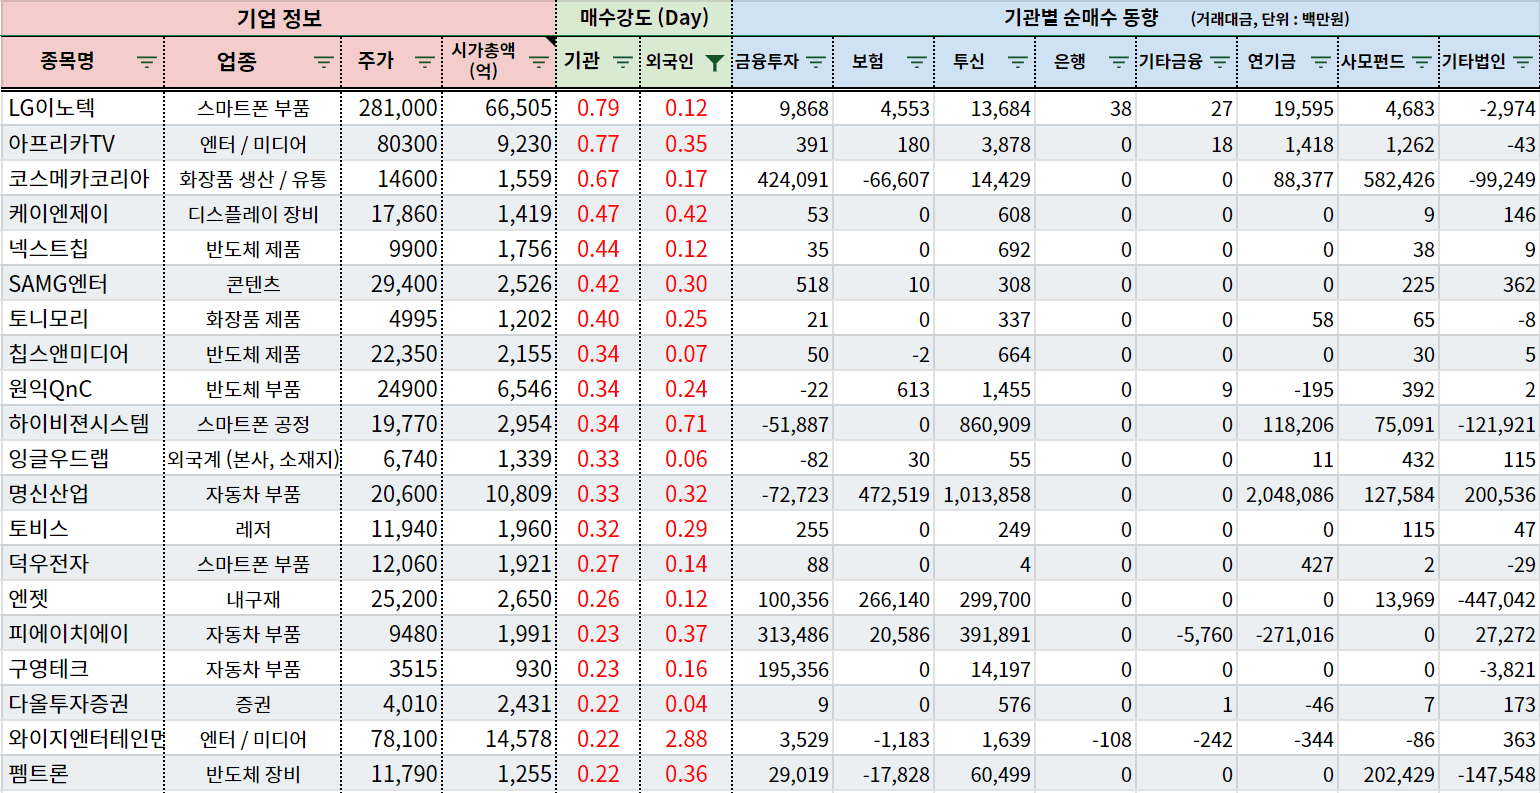This screenshot has height=793, width=1540.
Task: Open the 보험 column filter dropdown
Action: (x=917, y=62)
